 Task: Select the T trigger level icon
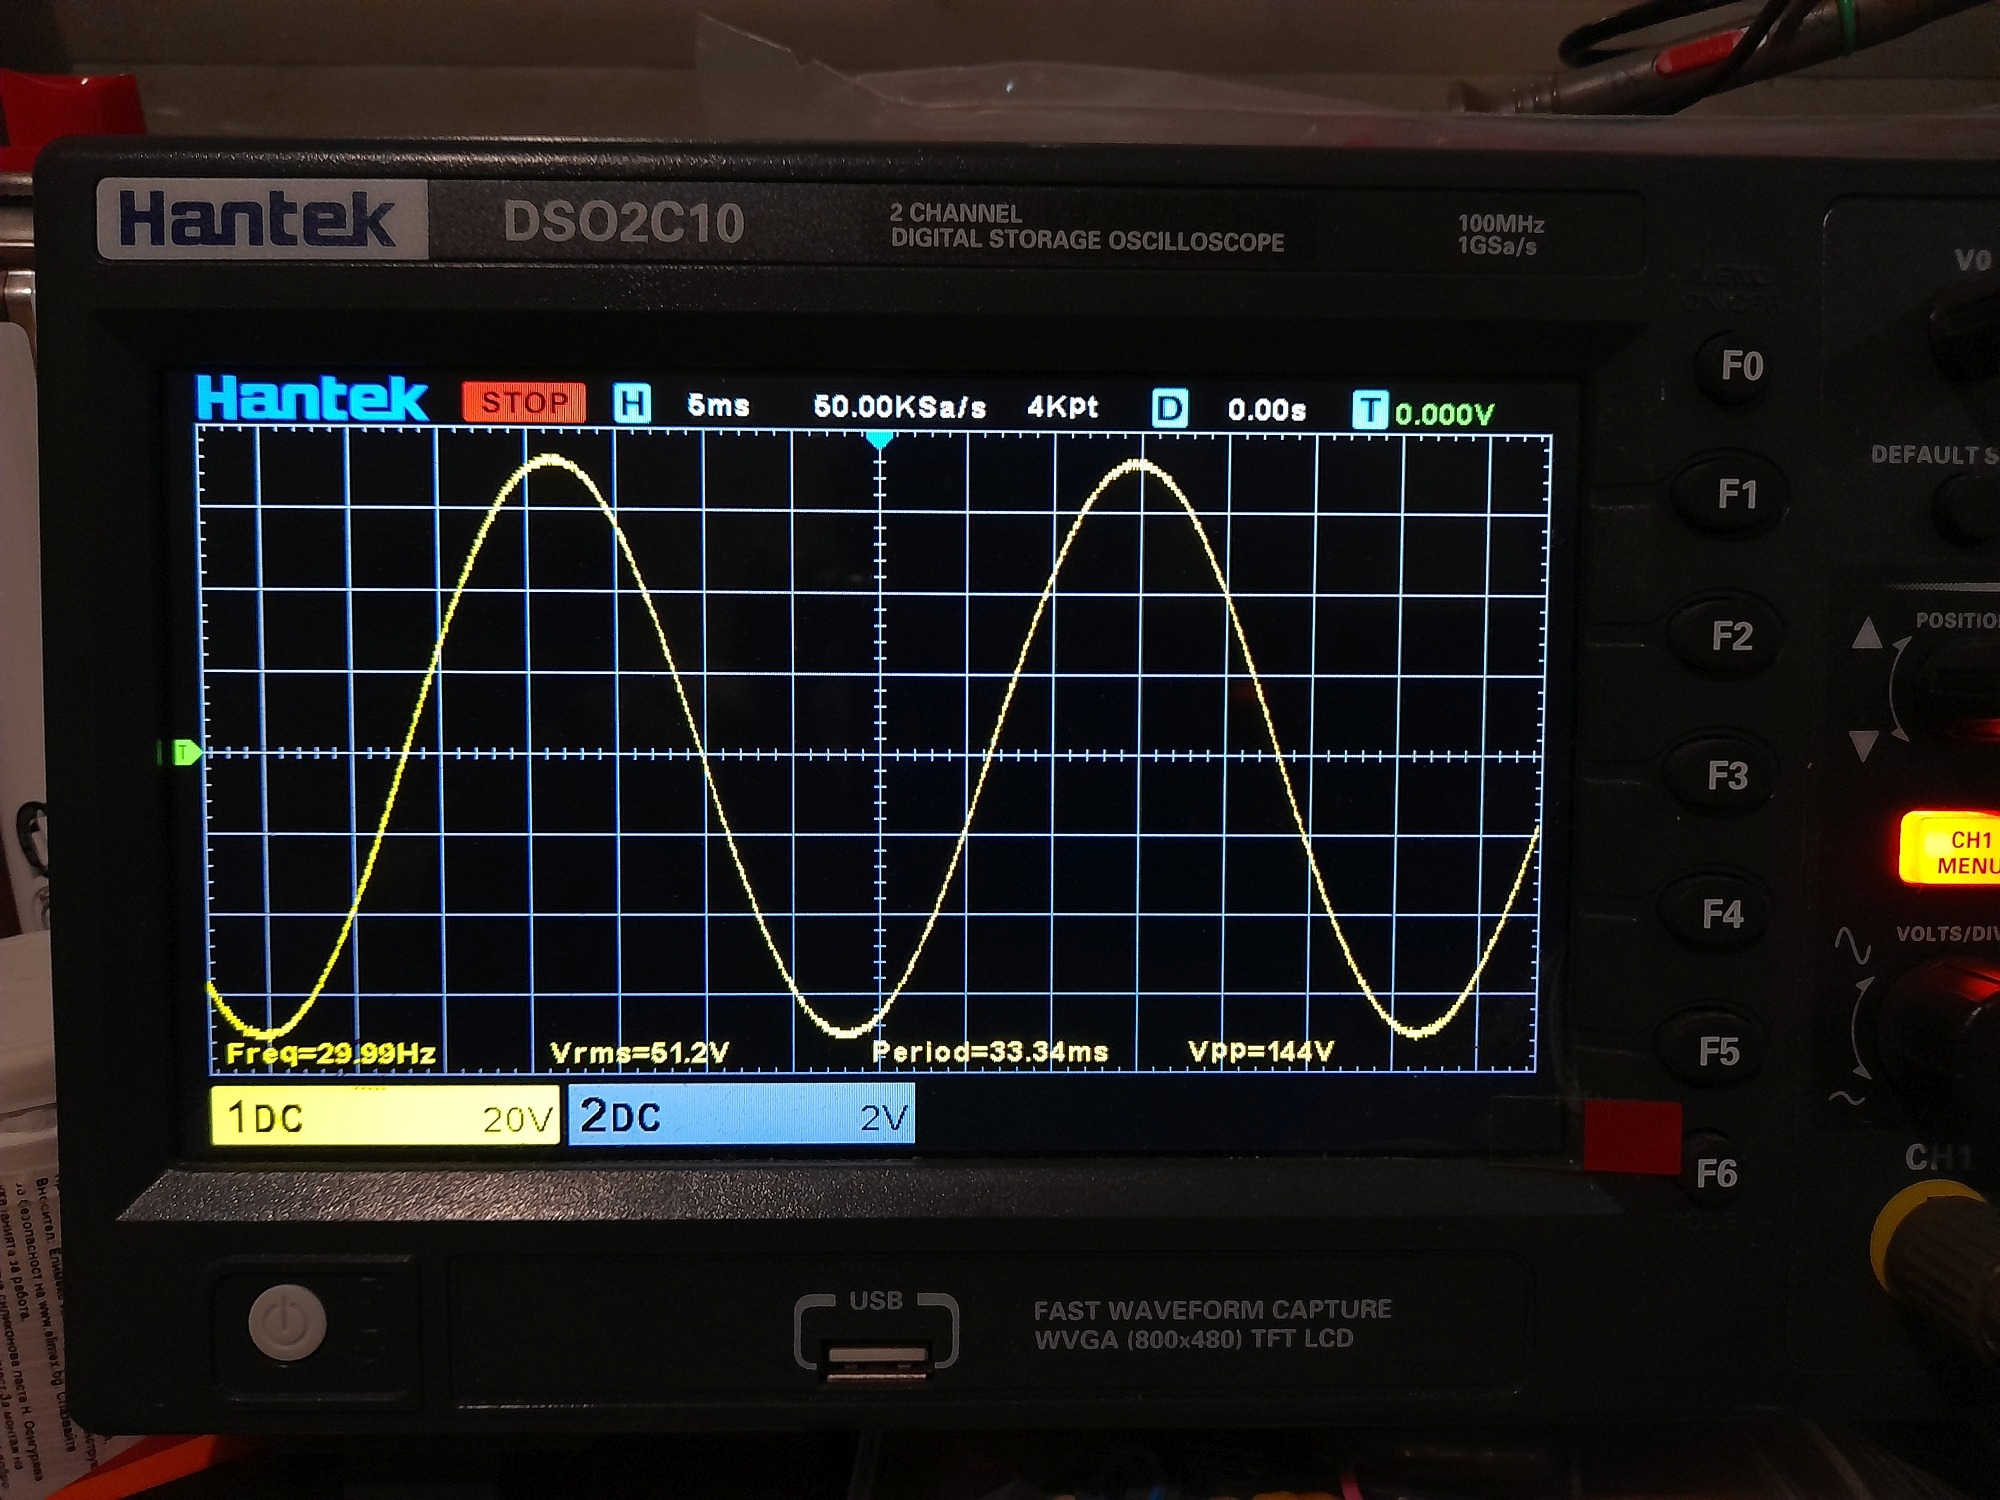coord(1370,411)
